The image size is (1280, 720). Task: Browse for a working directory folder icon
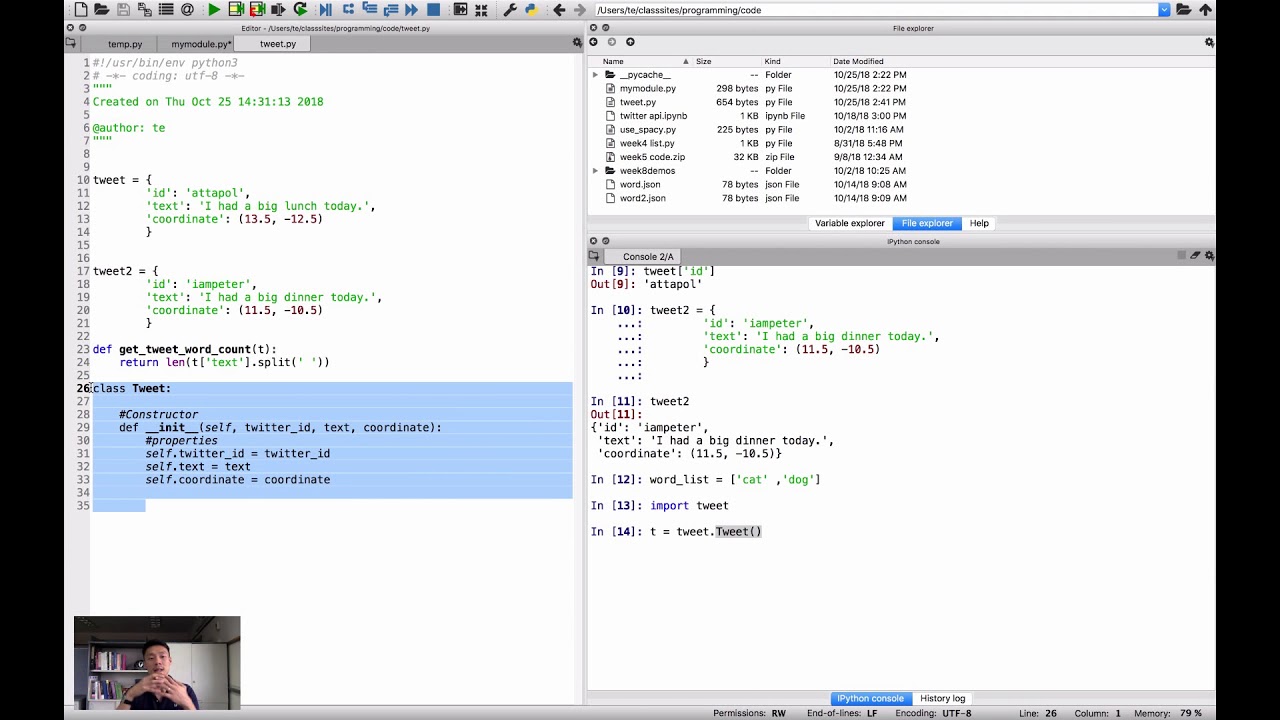pos(1184,10)
